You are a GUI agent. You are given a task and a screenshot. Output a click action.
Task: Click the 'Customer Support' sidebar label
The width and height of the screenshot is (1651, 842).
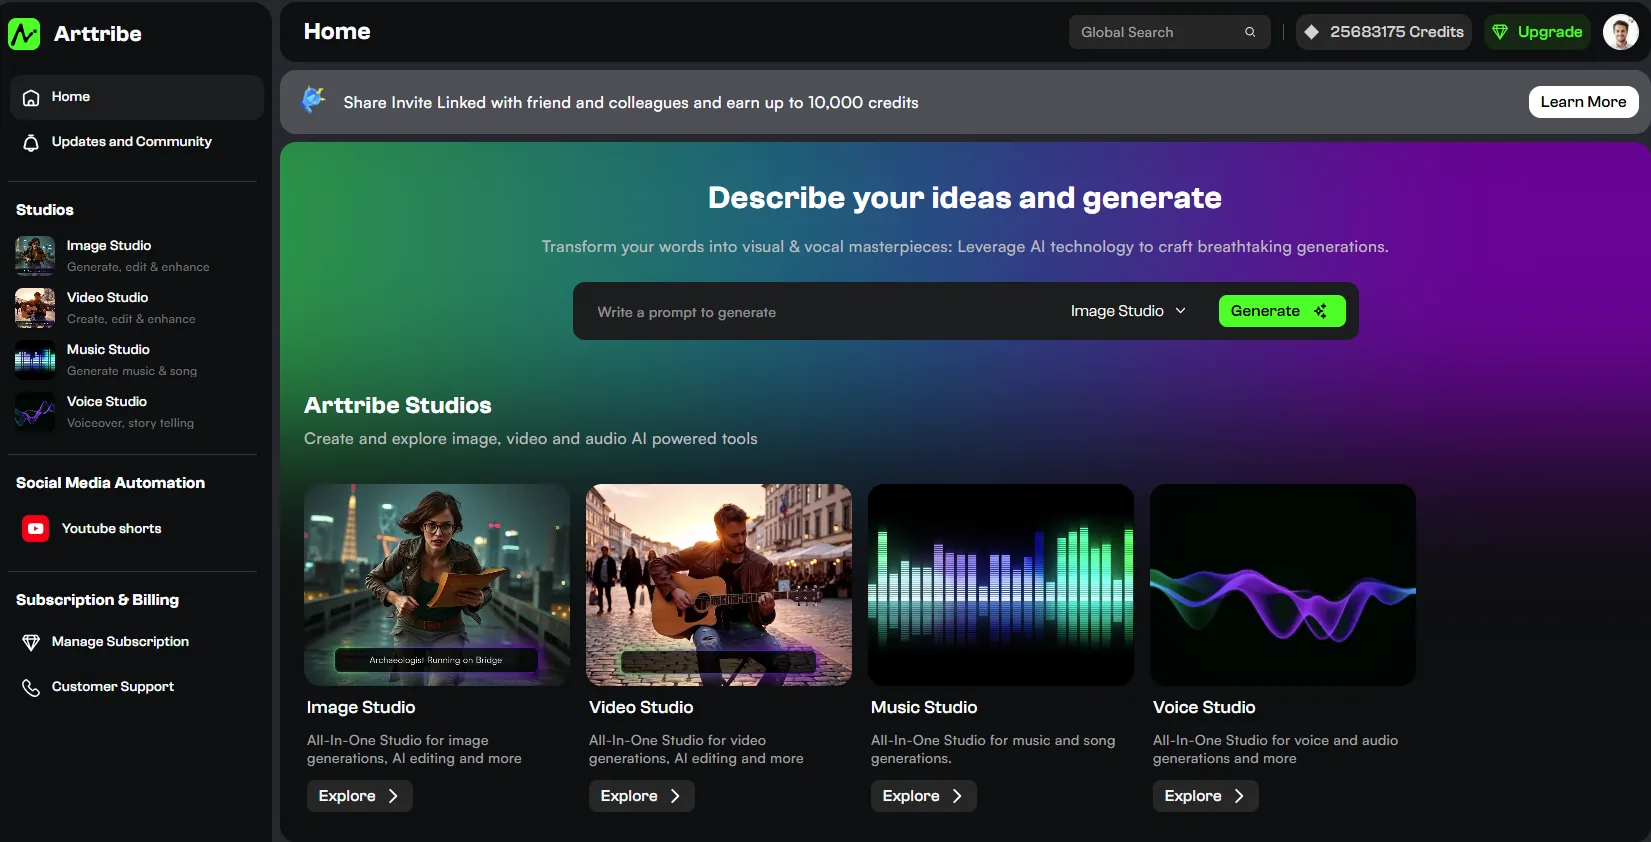point(113,687)
